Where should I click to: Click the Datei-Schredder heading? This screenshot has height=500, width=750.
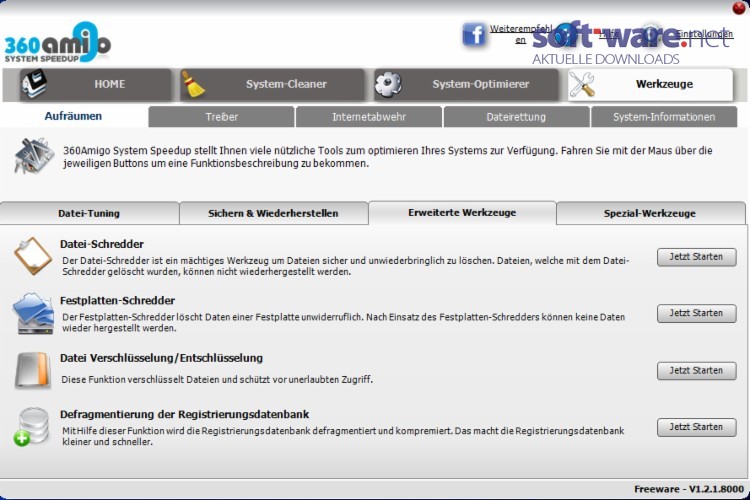pos(102,244)
